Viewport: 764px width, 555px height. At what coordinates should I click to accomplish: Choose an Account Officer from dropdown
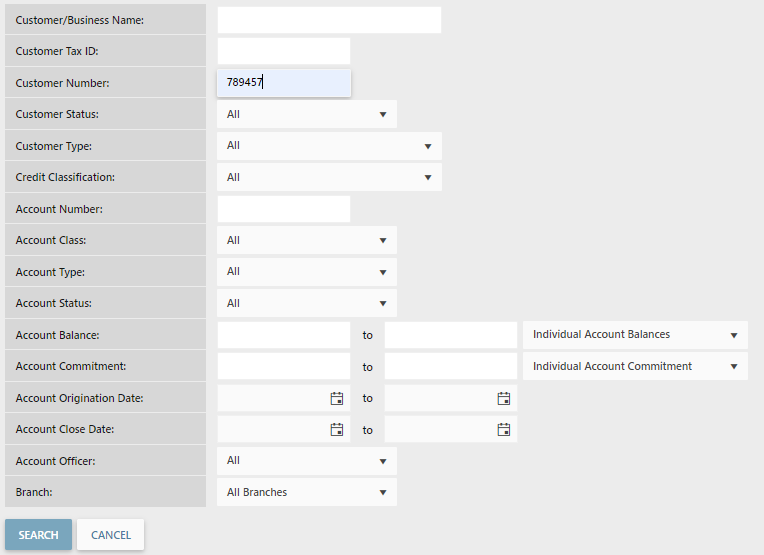(x=306, y=461)
